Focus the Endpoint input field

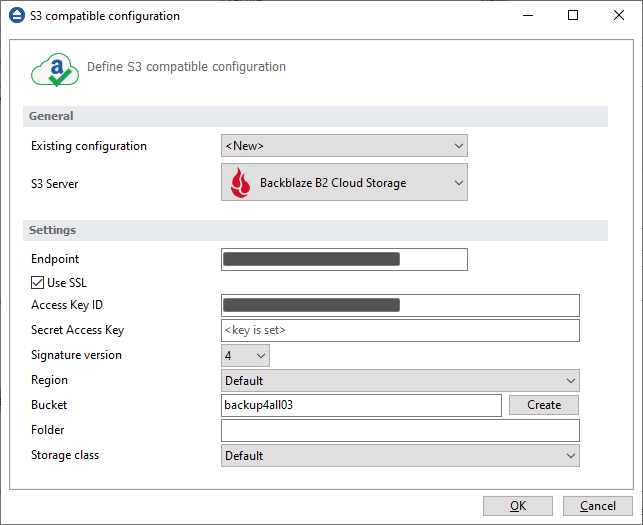[x=344, y=259]
